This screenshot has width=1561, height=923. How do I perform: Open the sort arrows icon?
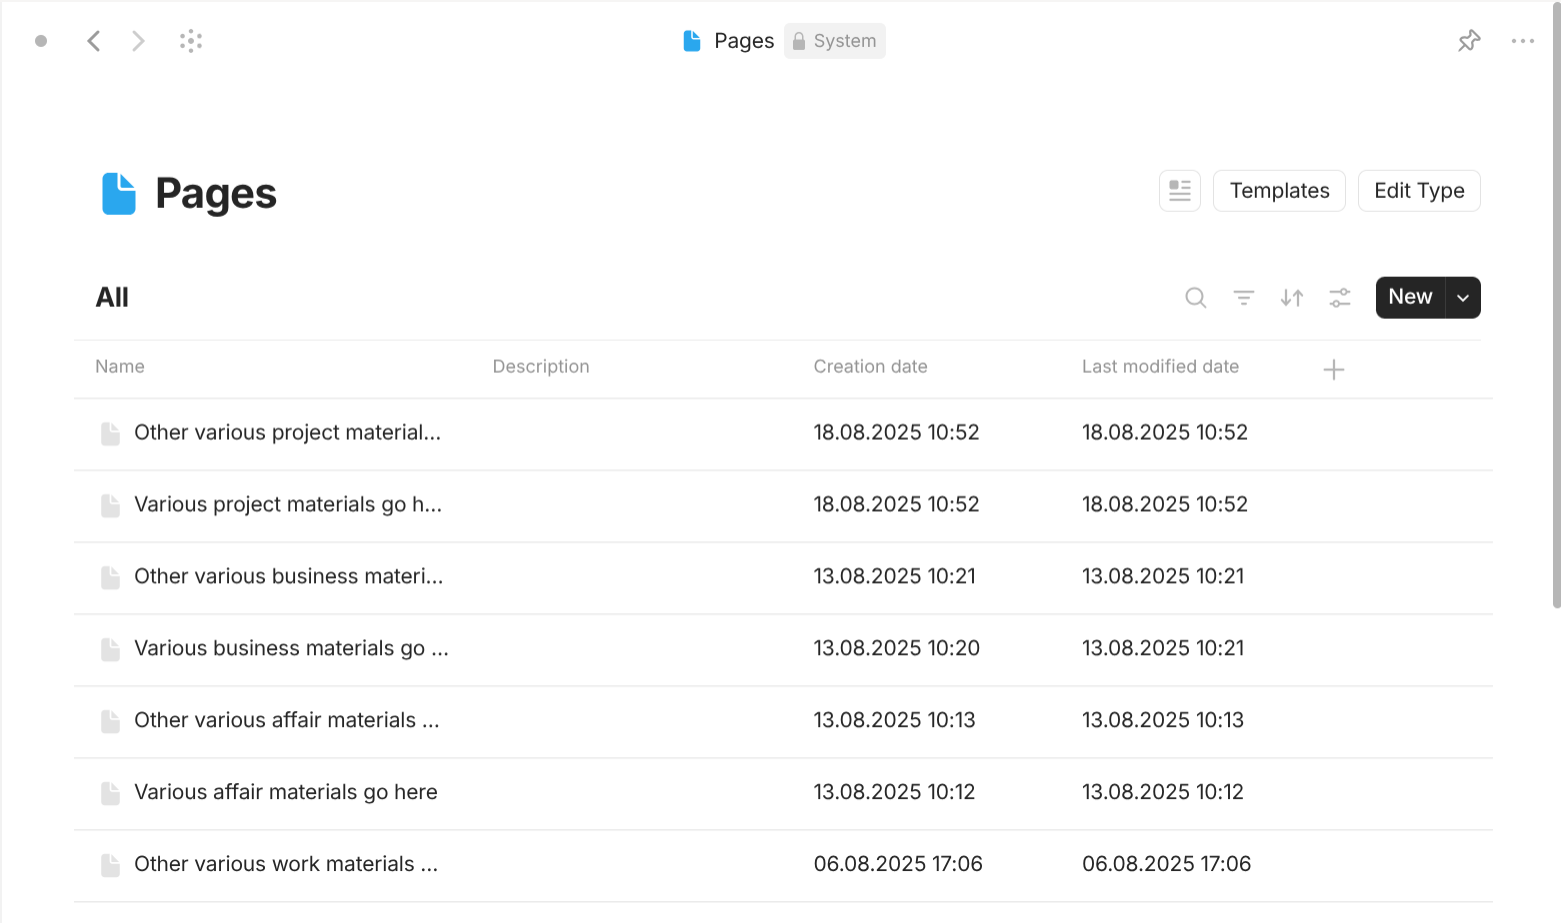click(1291, 298)
